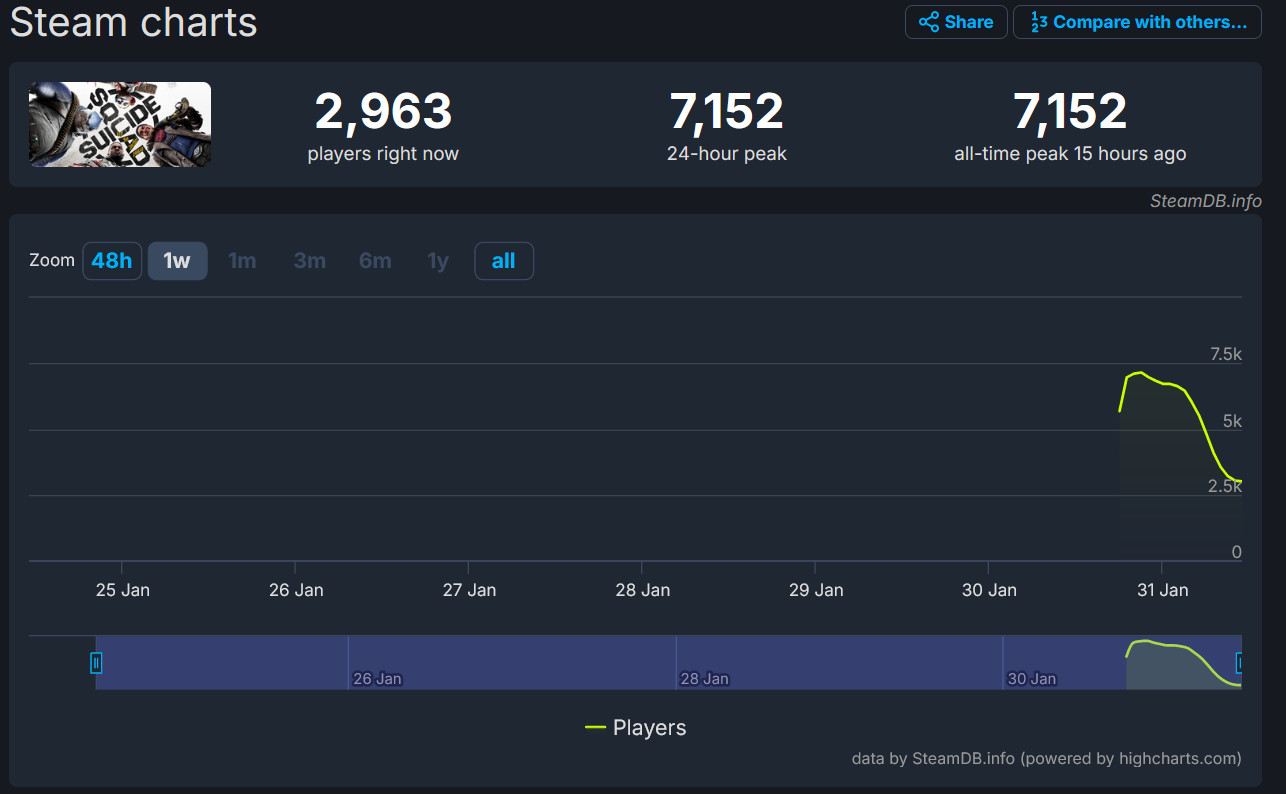
Task: Open the Suicide Squad game thumbnail
Action: point(120,124)
